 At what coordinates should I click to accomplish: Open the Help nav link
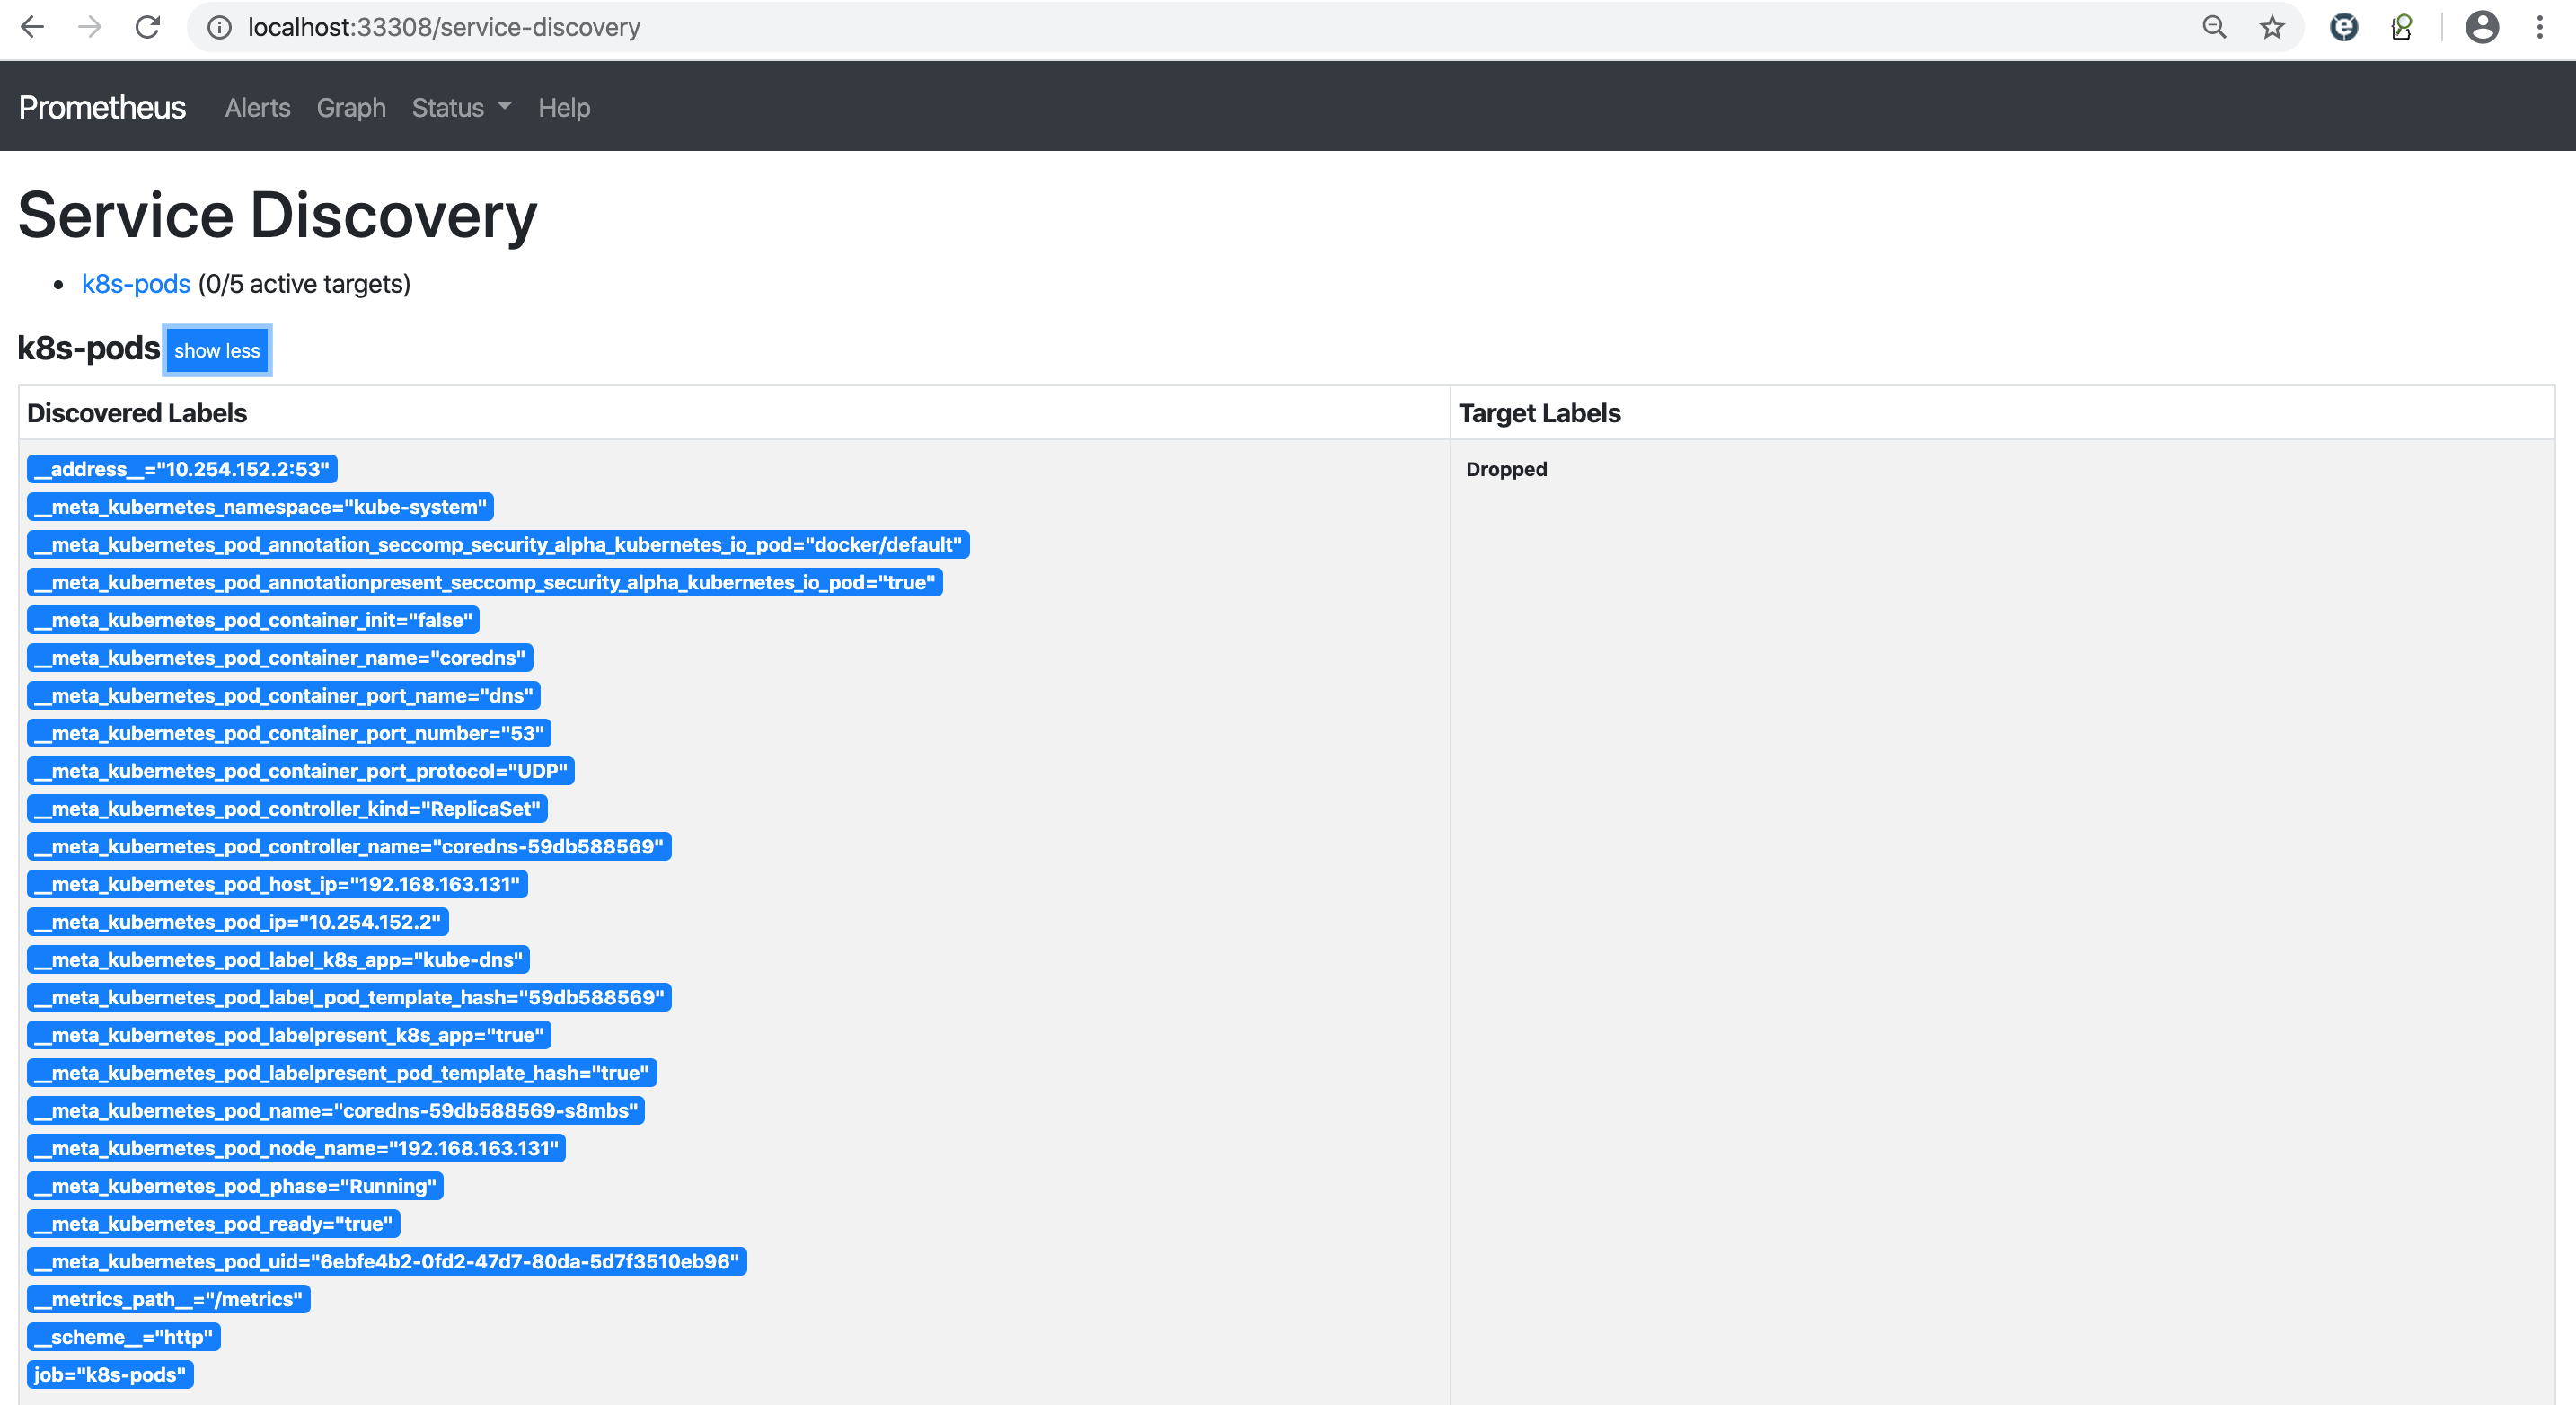pos(564,108)
